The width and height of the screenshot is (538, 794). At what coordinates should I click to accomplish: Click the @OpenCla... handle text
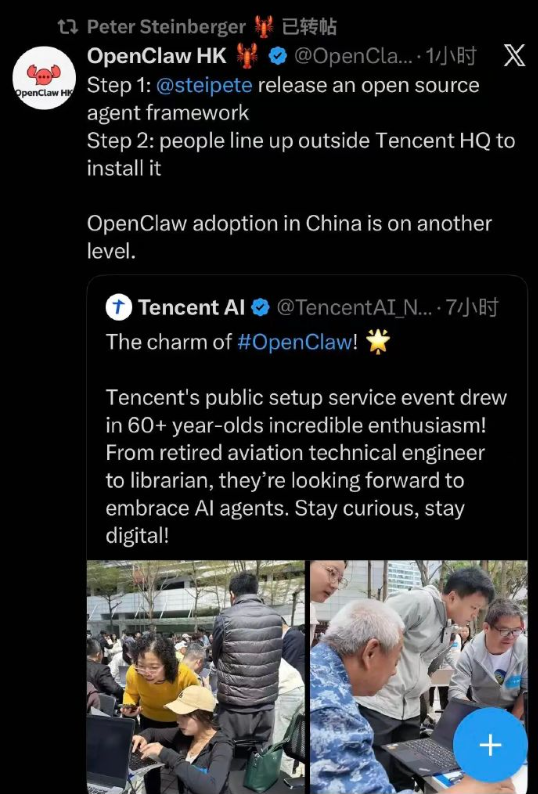[354, 56]
